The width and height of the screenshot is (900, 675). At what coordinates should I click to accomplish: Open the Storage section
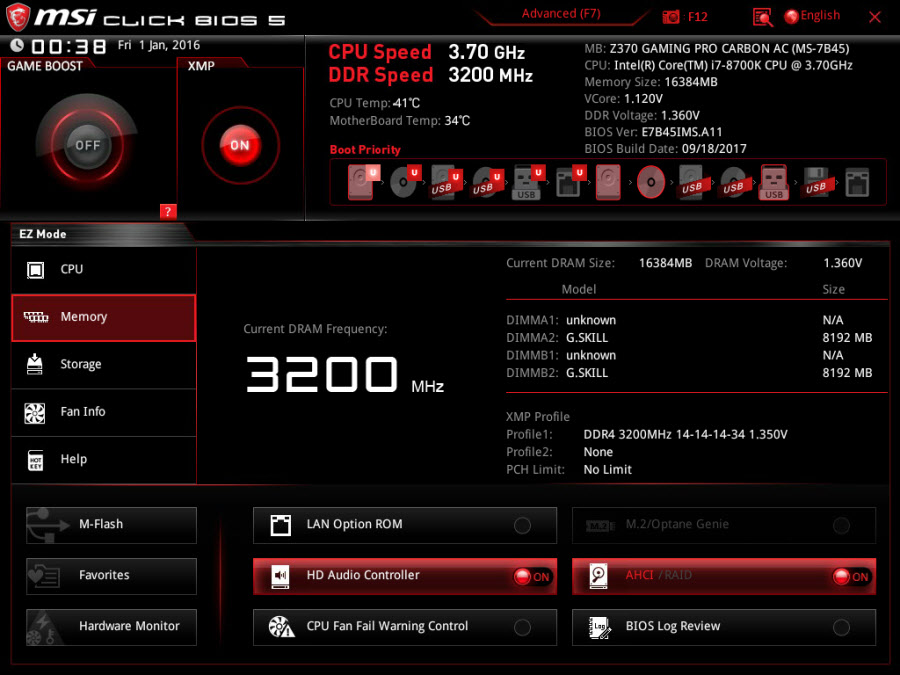click(104, 365)
